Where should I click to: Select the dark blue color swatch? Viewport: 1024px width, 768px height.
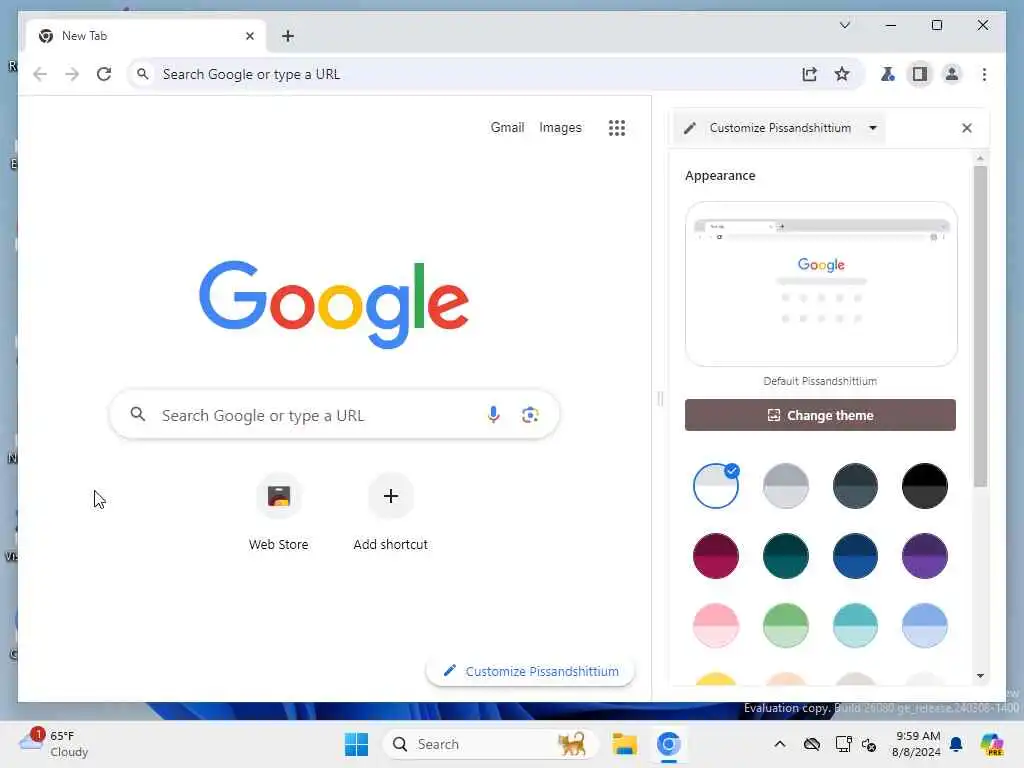tap(856, 556)
